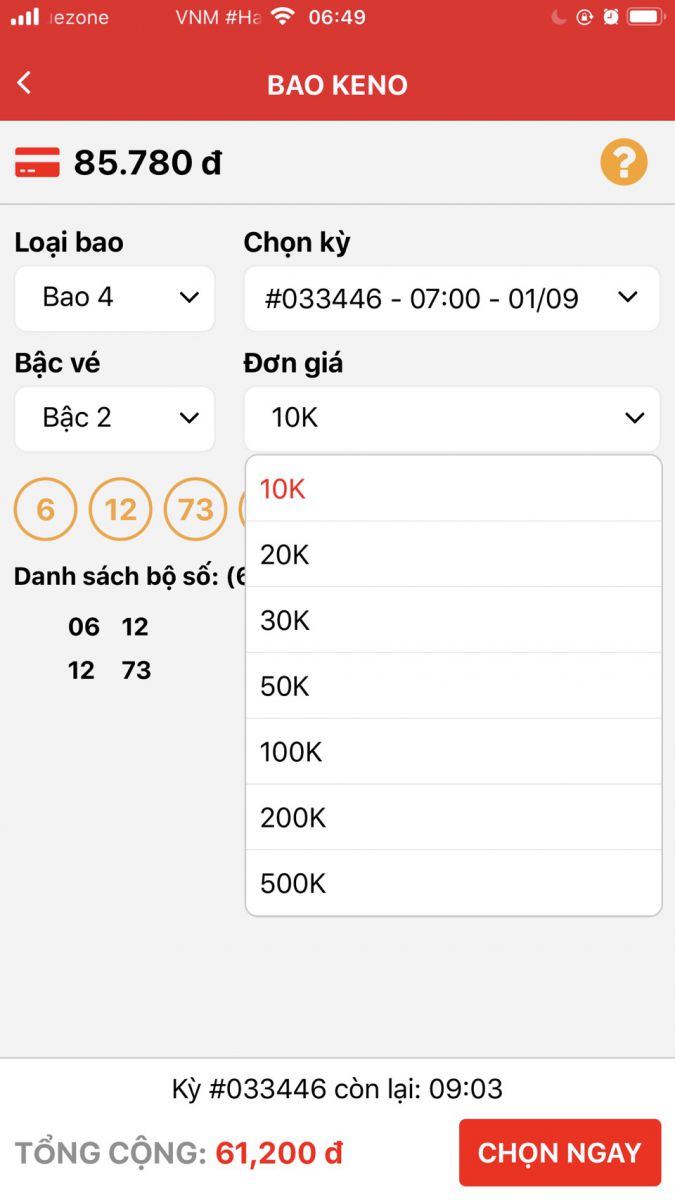Screen dimensions: 675x1200
Task: Choose the 500K price option
Action: click(453, 883)
